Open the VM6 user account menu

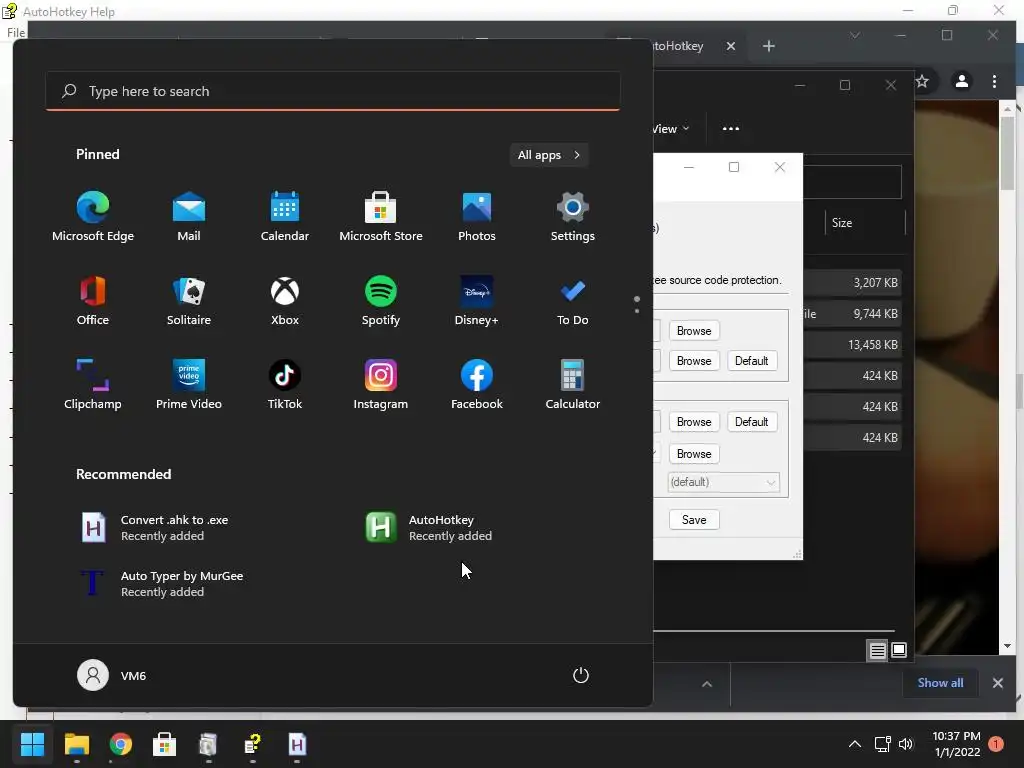click(x=112, y=675)
